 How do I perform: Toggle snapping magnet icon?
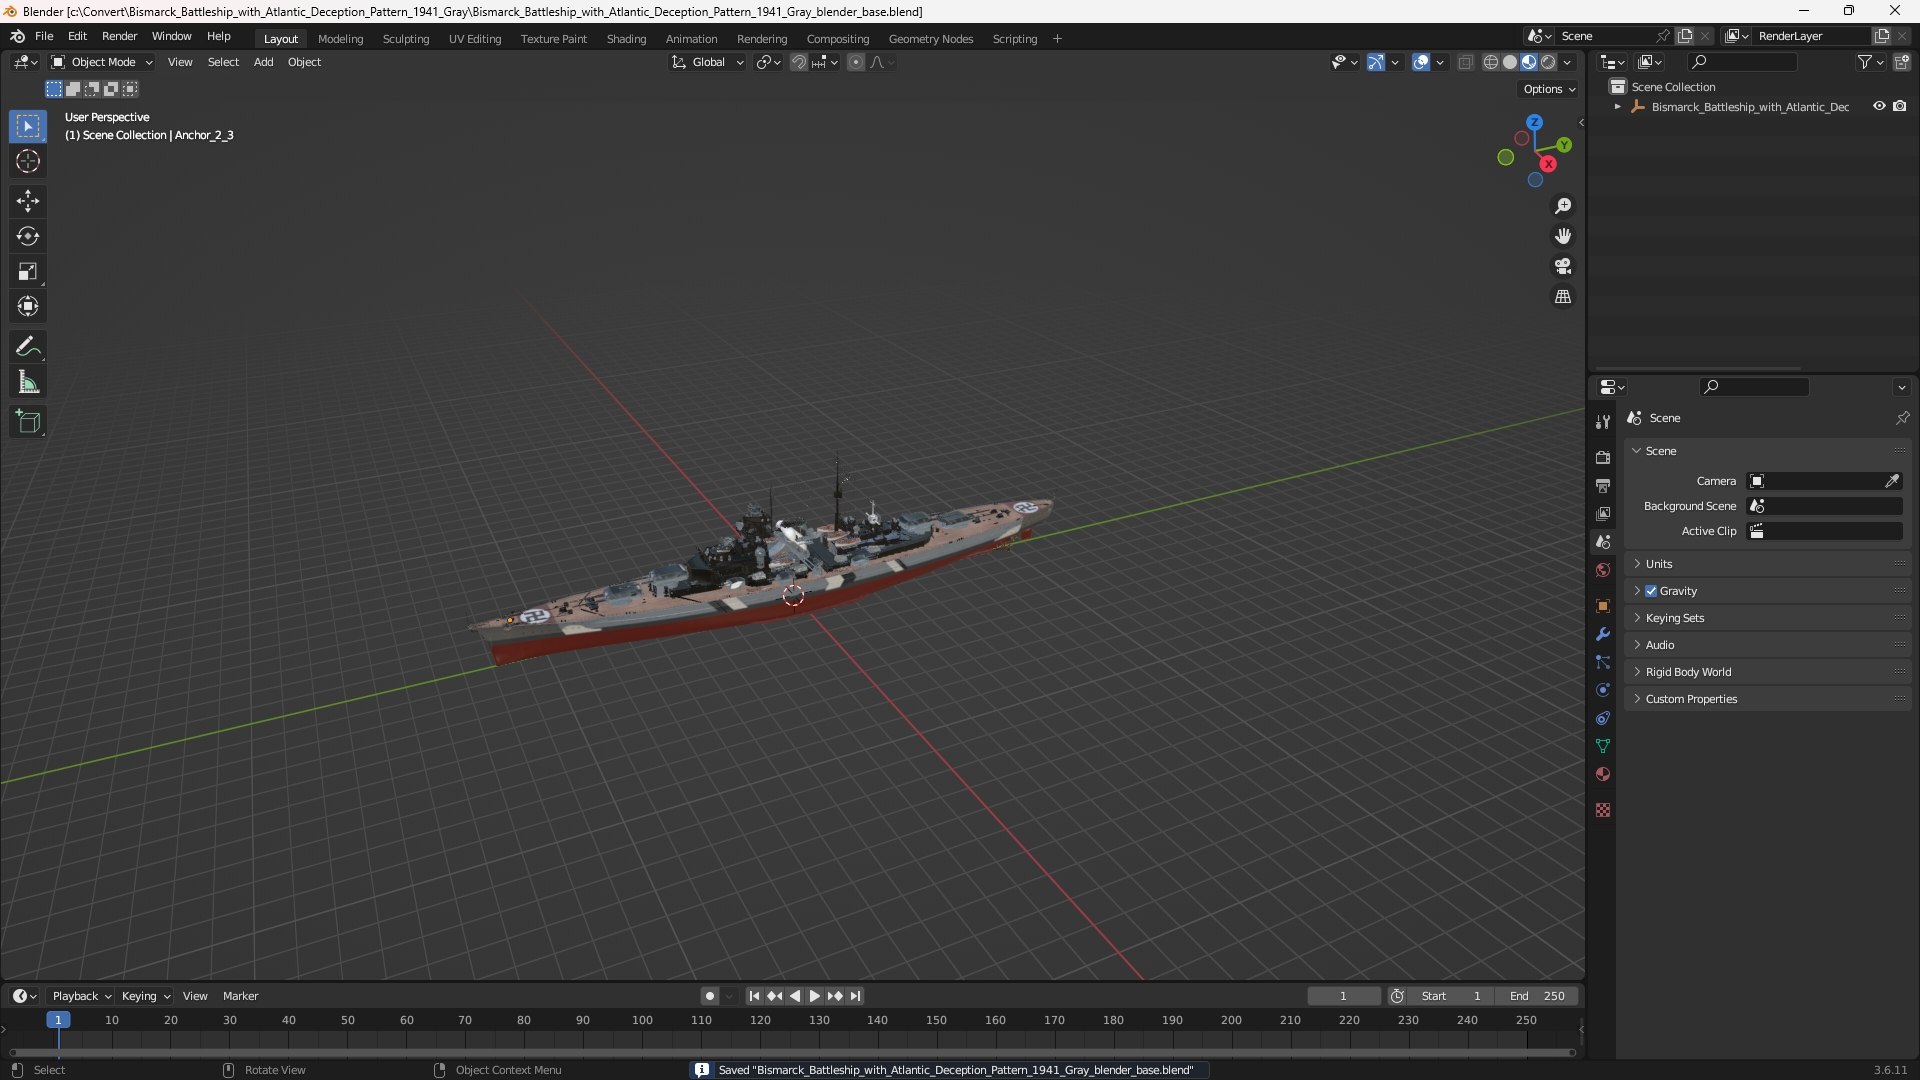pyautogui.click(x=798, y=62)
